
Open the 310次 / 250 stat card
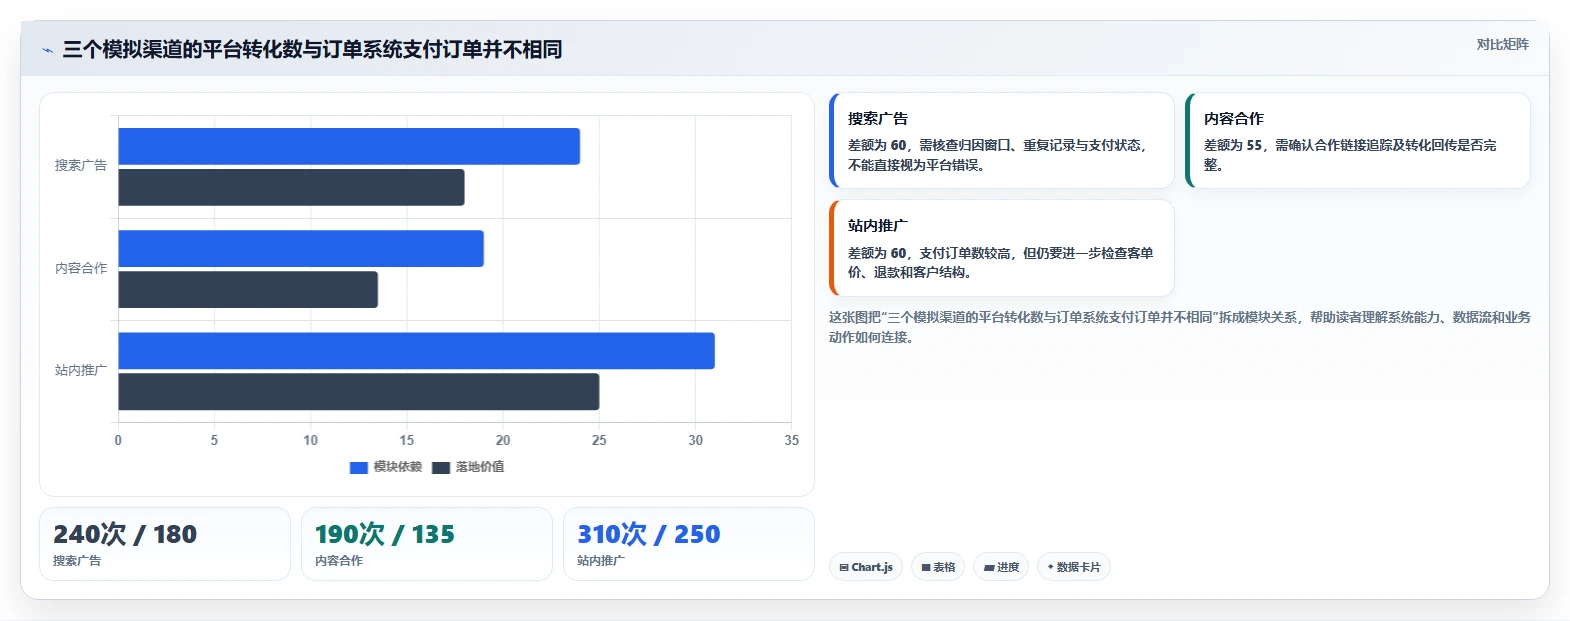point(689,544)
